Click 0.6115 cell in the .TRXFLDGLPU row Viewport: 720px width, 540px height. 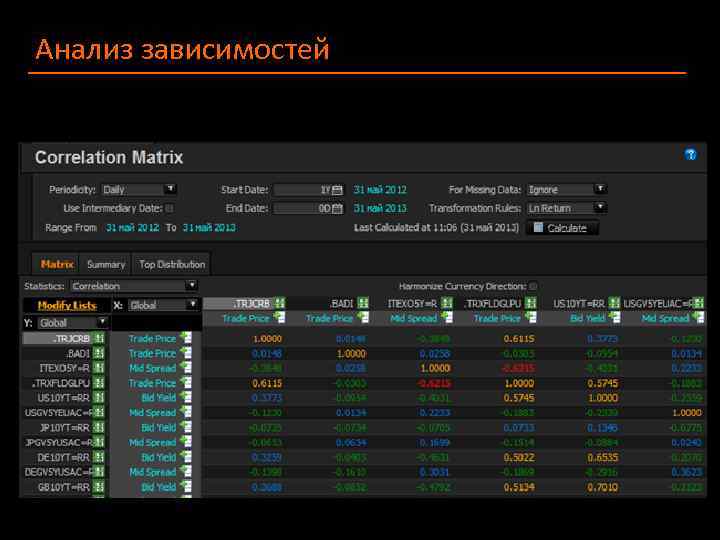click(267, 383)
